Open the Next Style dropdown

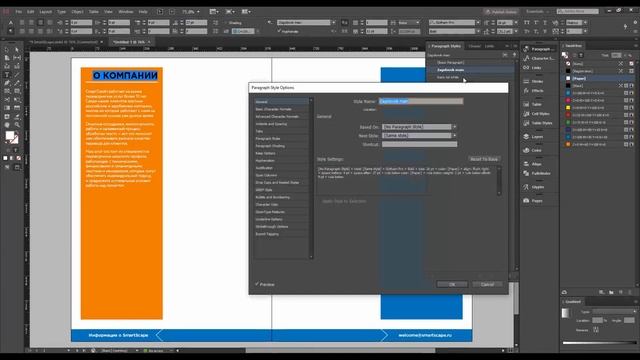(x=419, y=136)
